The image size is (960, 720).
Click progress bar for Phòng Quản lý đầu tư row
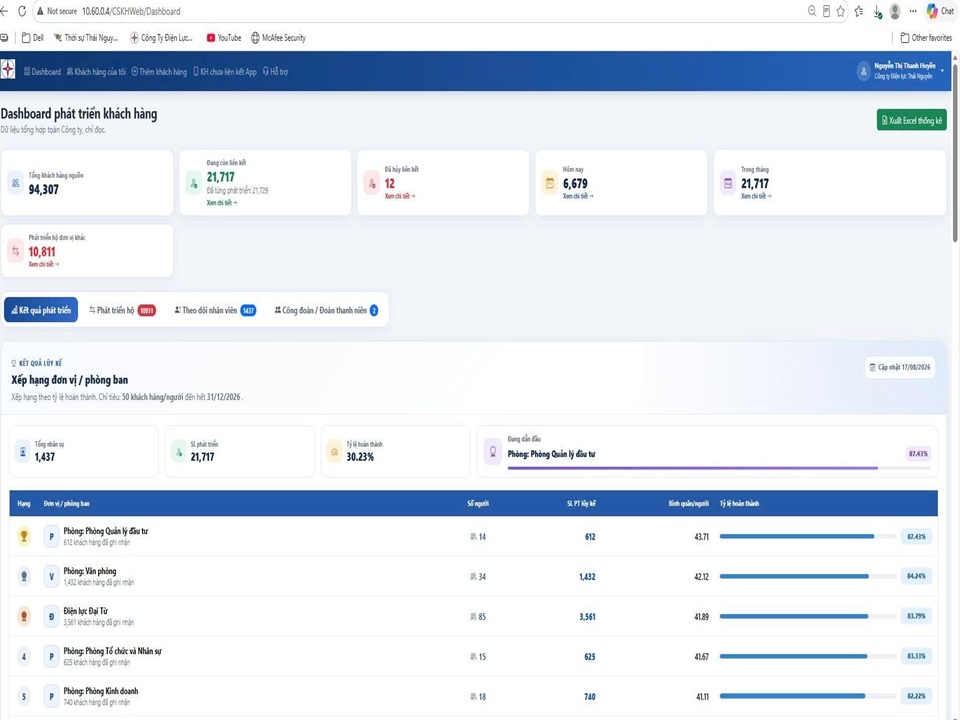point(807,536)
